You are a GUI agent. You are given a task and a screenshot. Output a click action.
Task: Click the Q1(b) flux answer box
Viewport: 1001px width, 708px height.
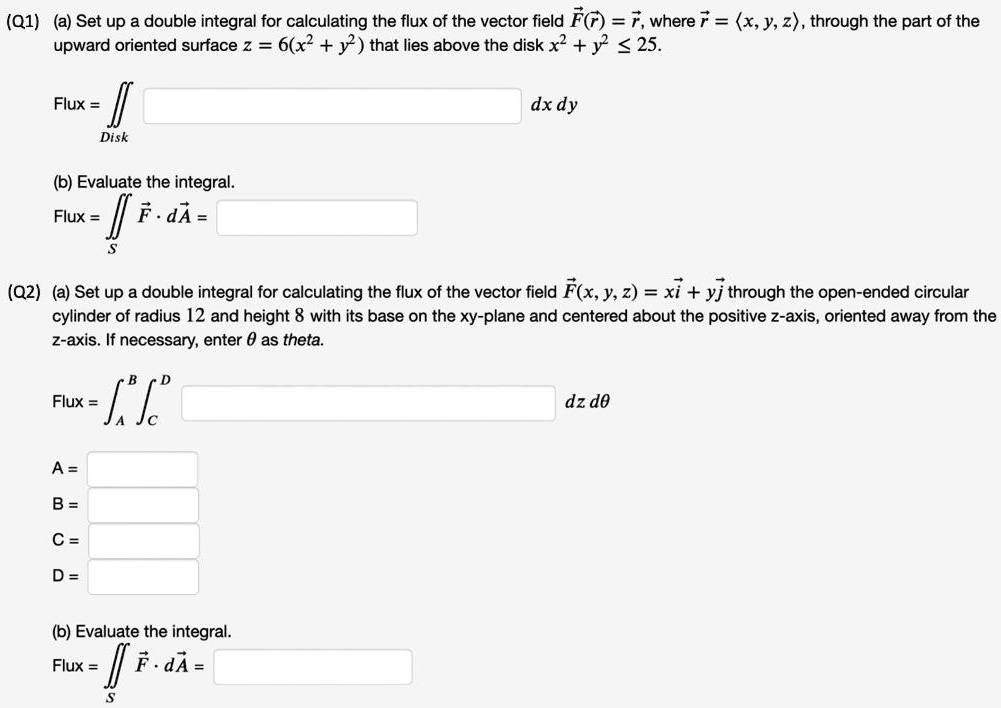pos(316,217)
